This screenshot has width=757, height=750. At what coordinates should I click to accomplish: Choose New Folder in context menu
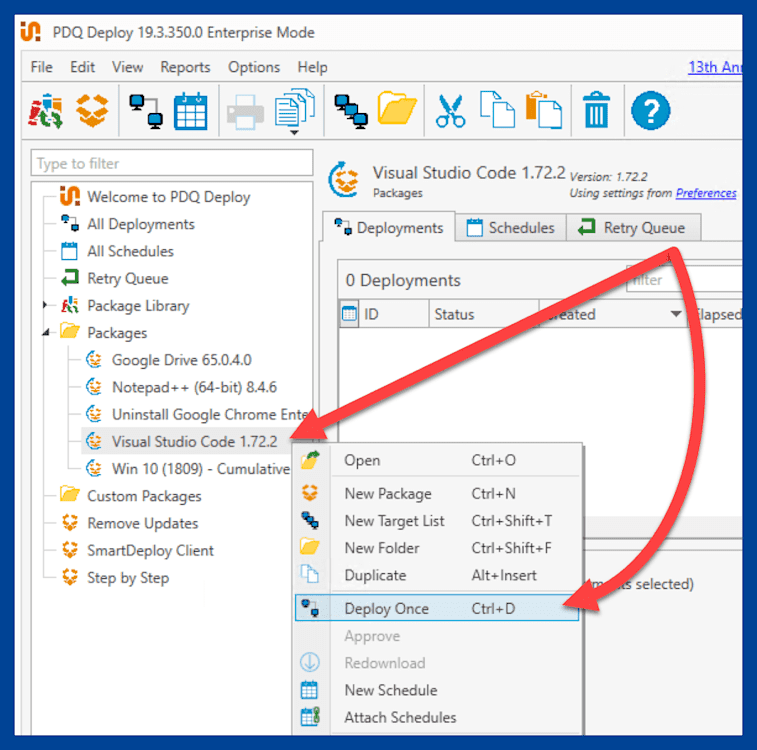437,548
